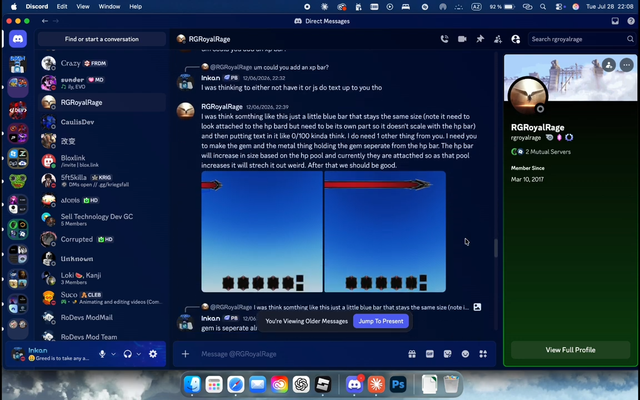The image size is (640, 400).
Task: Open Photoshop from the Dock
Action: tap(398, 384)
